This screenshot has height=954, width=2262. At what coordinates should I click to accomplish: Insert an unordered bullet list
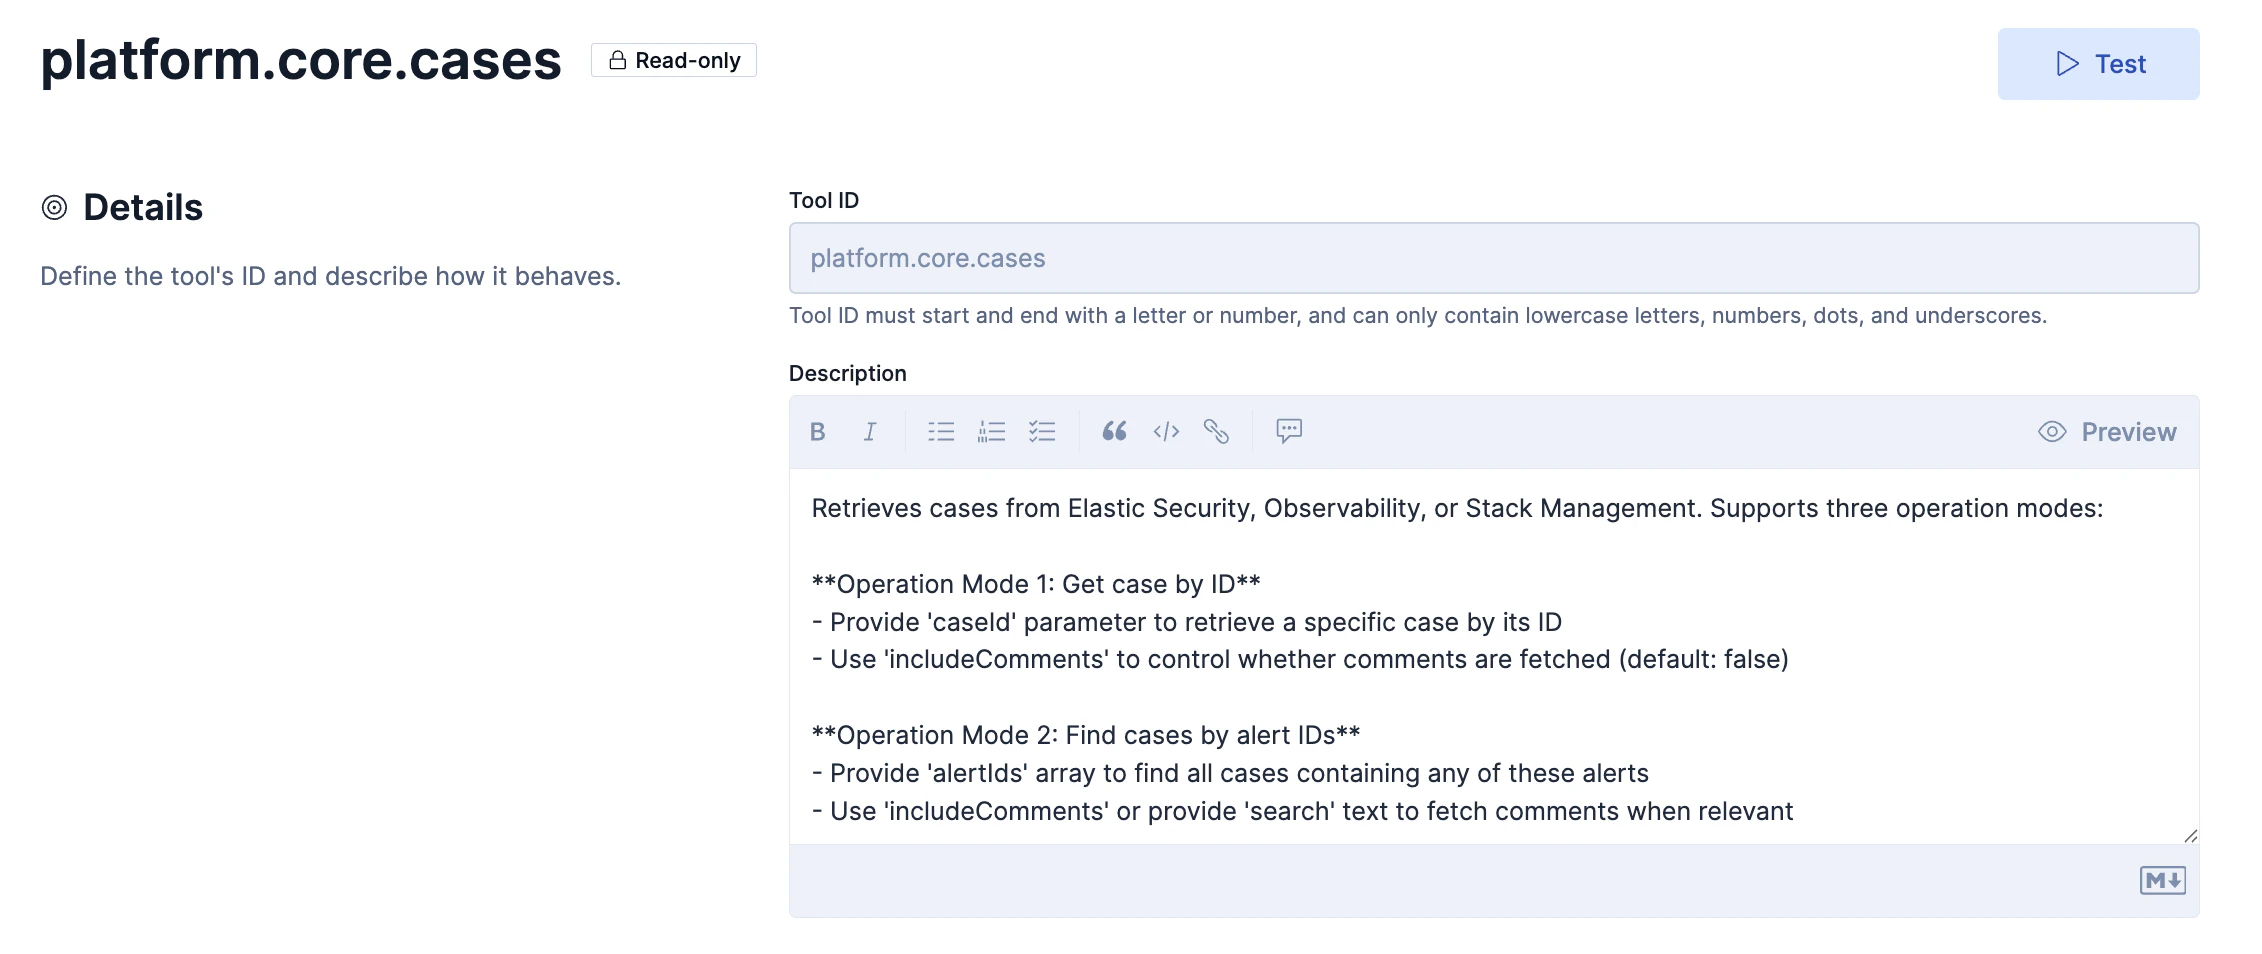tap(941, 432)
